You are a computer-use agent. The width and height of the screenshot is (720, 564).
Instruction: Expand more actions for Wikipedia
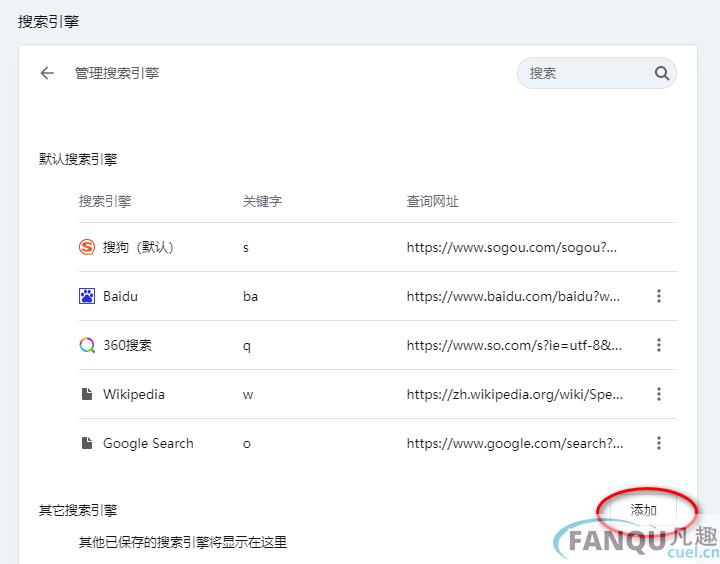(x=659, y=394)
